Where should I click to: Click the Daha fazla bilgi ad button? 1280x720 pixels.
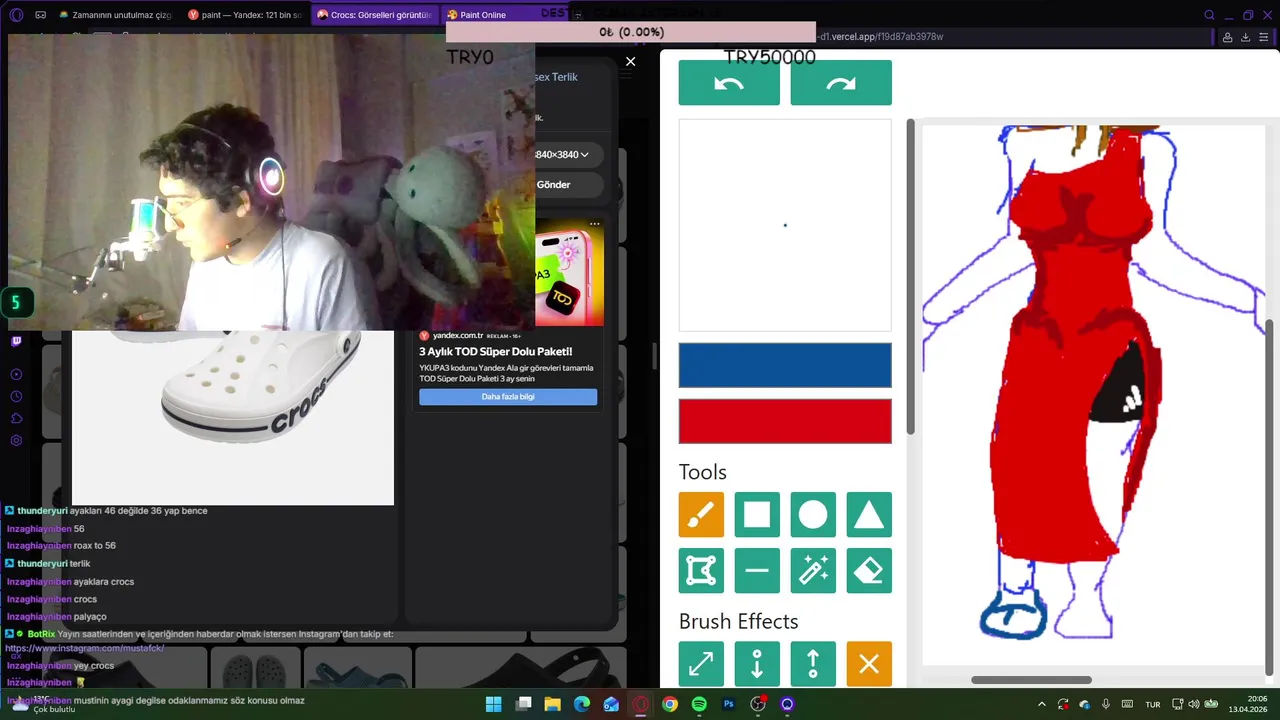click(x=508, y=397)
